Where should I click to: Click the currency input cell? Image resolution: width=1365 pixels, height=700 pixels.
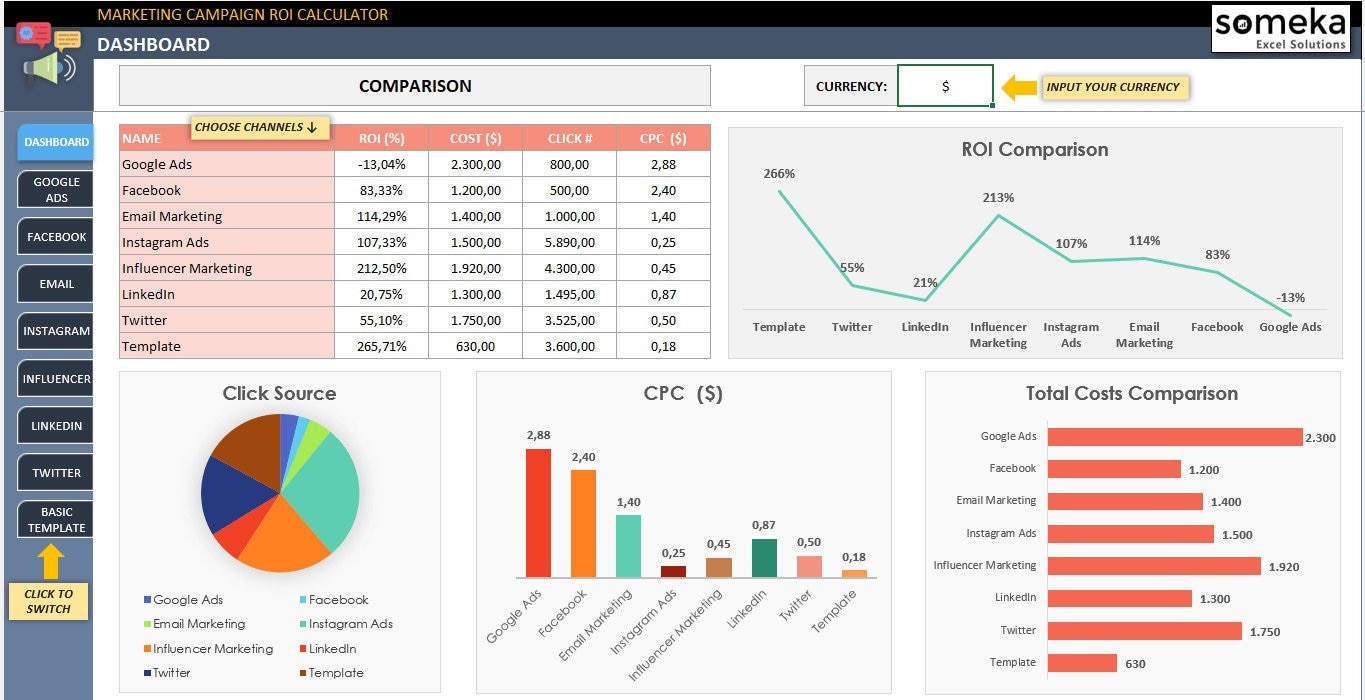[x=945, y=87]
